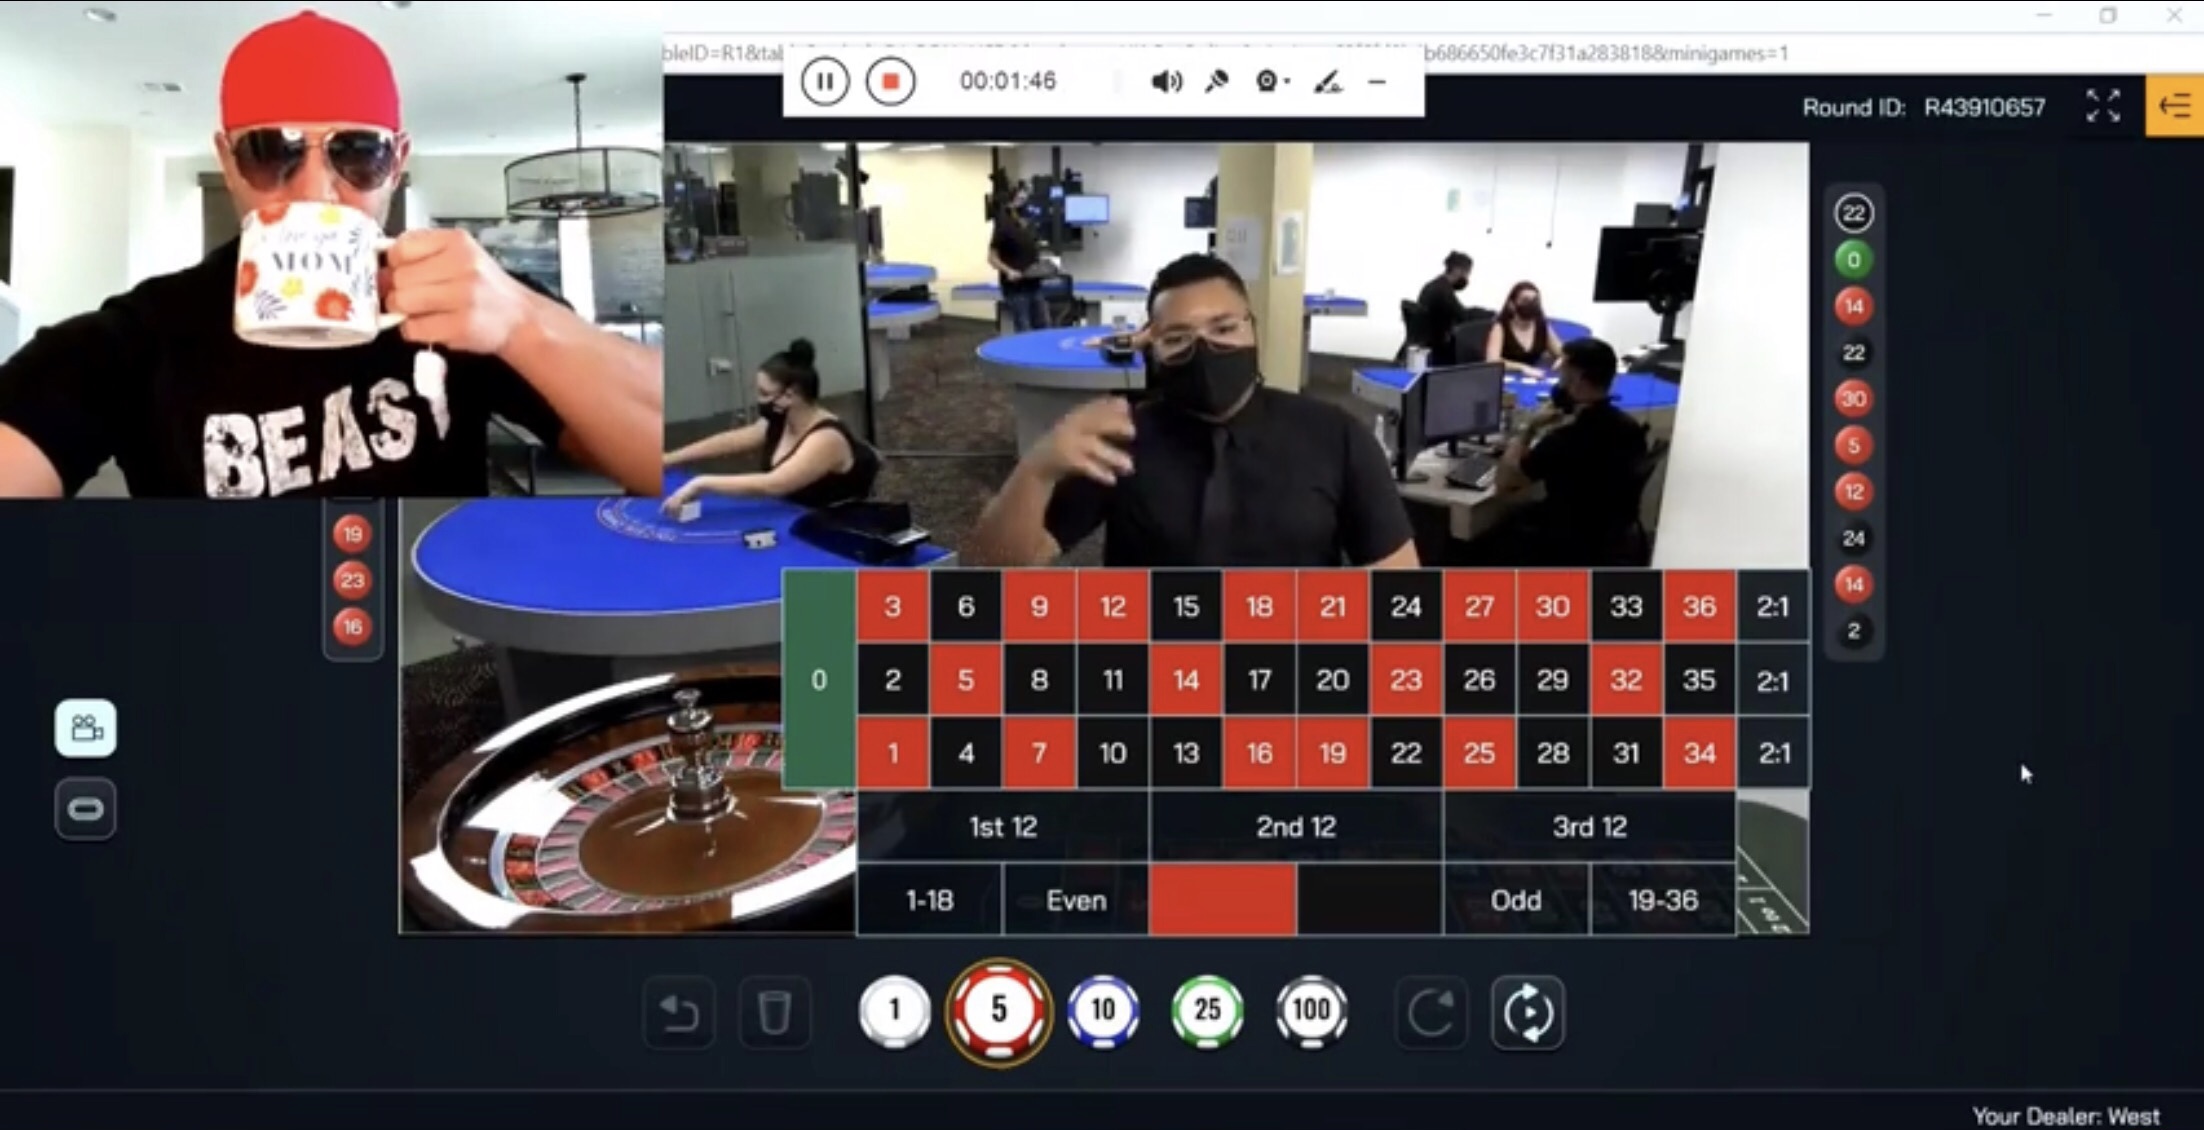Select the 1-18 betting area
Screen dimensions: 2204x1130
[931, 899]
